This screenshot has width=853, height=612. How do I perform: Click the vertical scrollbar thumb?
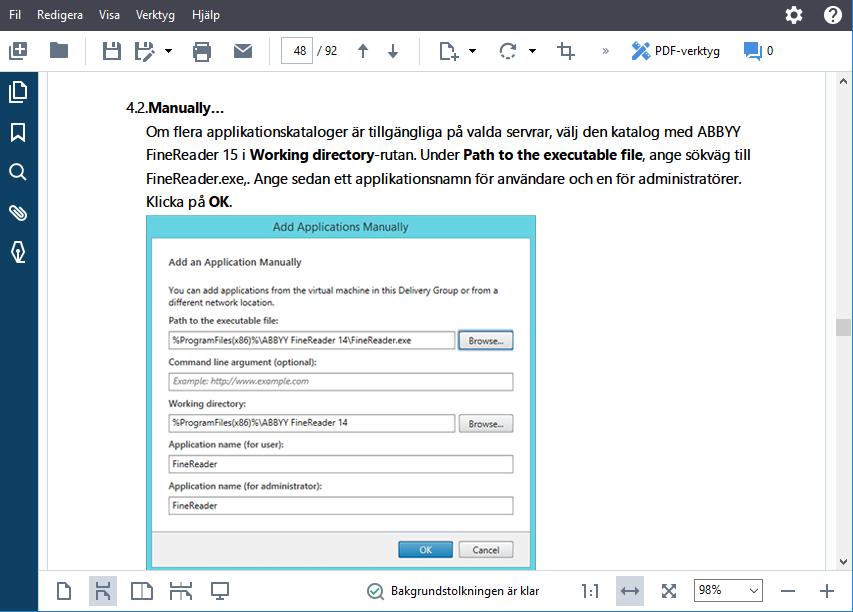[x=843, y=327]
